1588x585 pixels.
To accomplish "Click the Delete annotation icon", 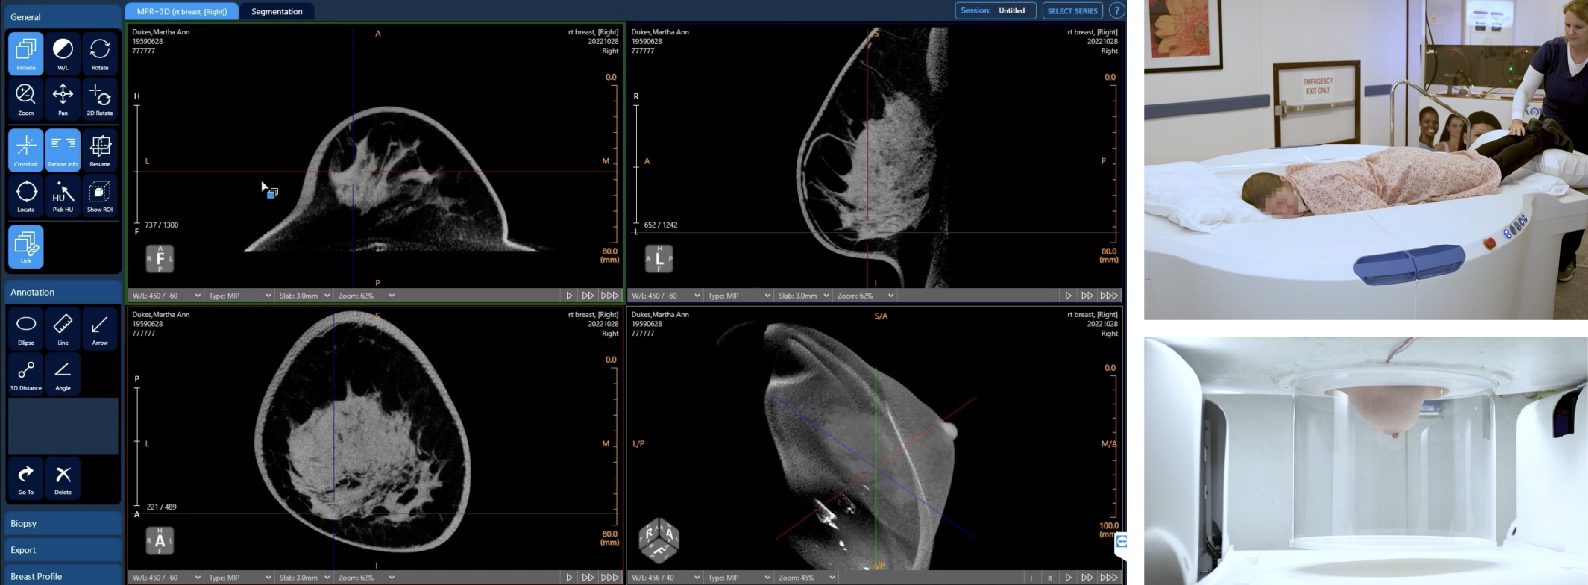I will coord(62,477).
